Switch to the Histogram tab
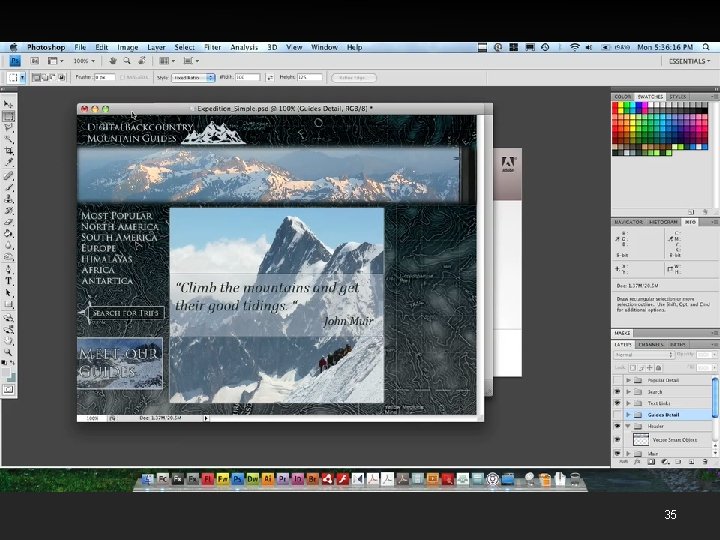Viewport: 720px width, 540px height. (x=663, y=222)
